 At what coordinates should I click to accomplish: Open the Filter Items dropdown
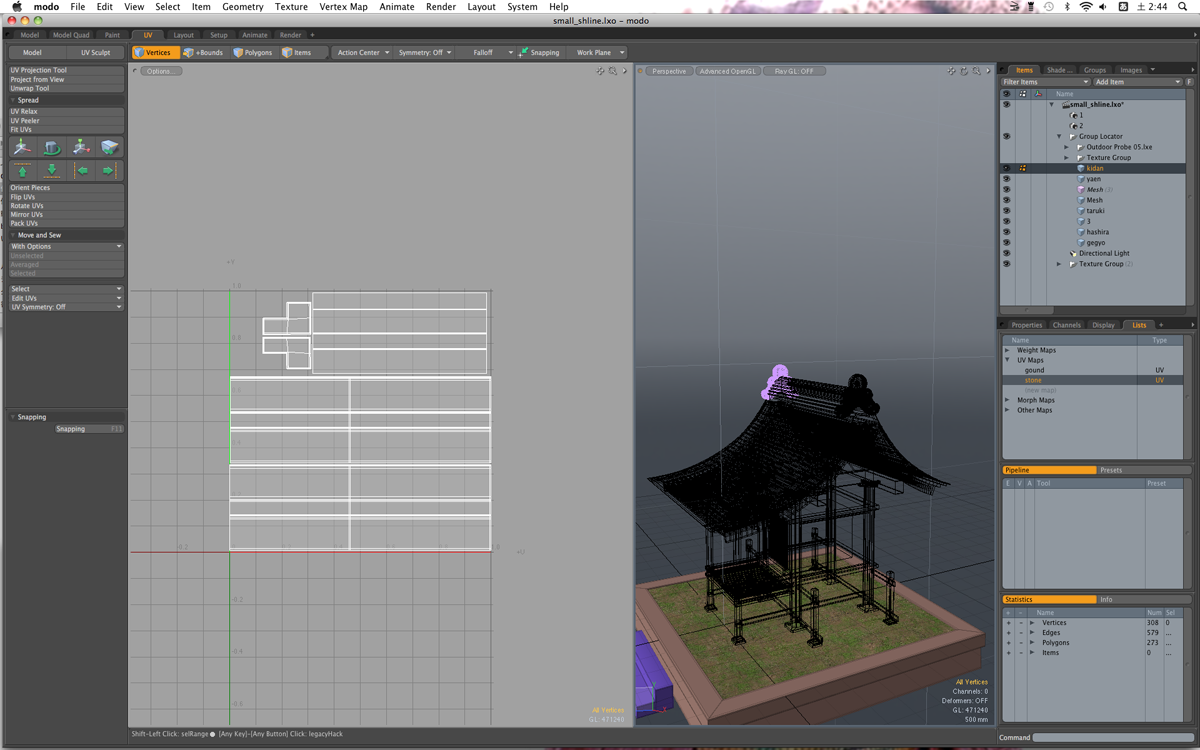click(1045, 82)
